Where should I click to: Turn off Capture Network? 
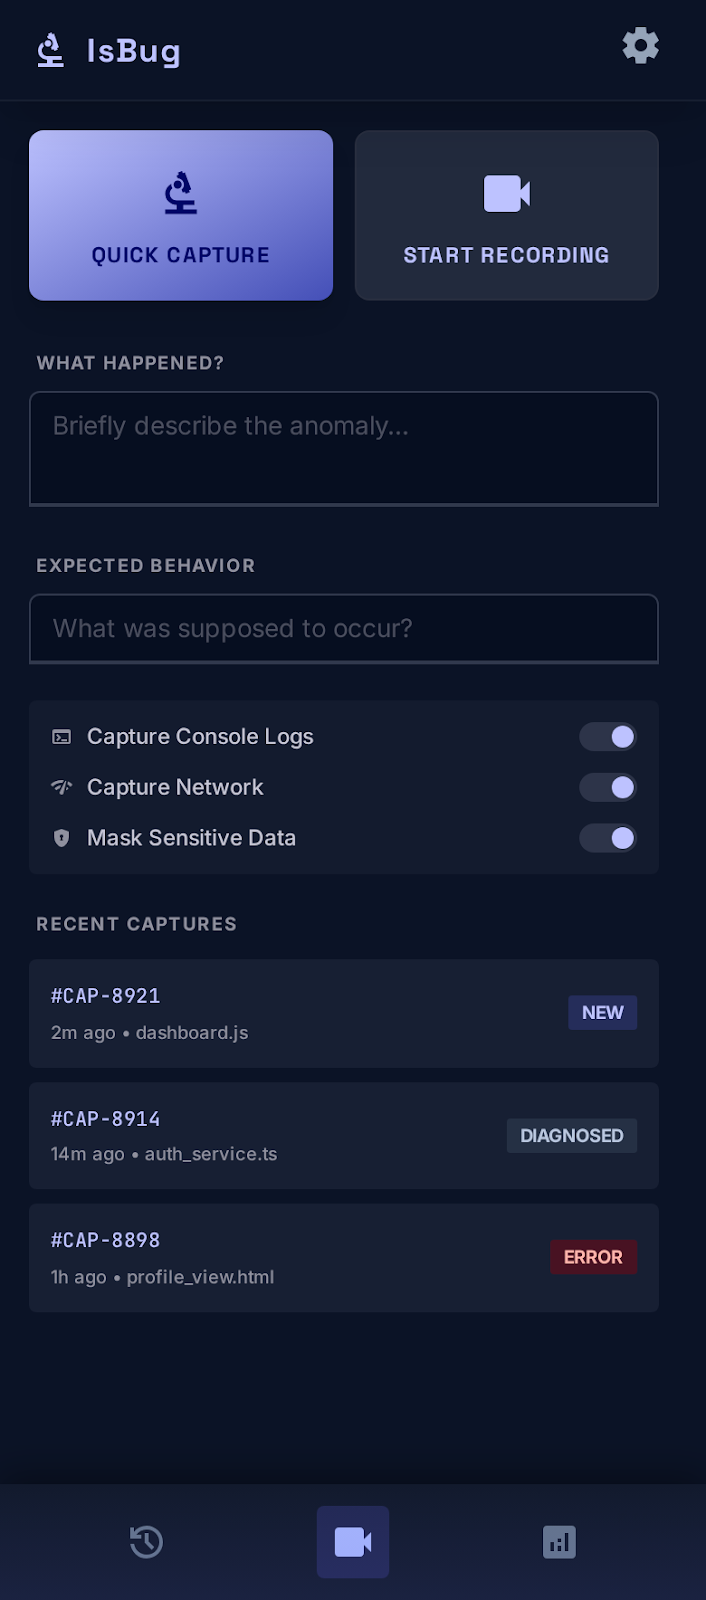[608, 787]
